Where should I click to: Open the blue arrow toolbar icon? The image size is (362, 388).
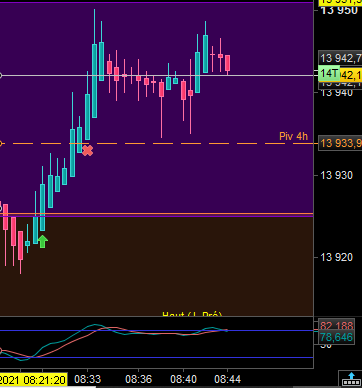(x=351, y=379)
